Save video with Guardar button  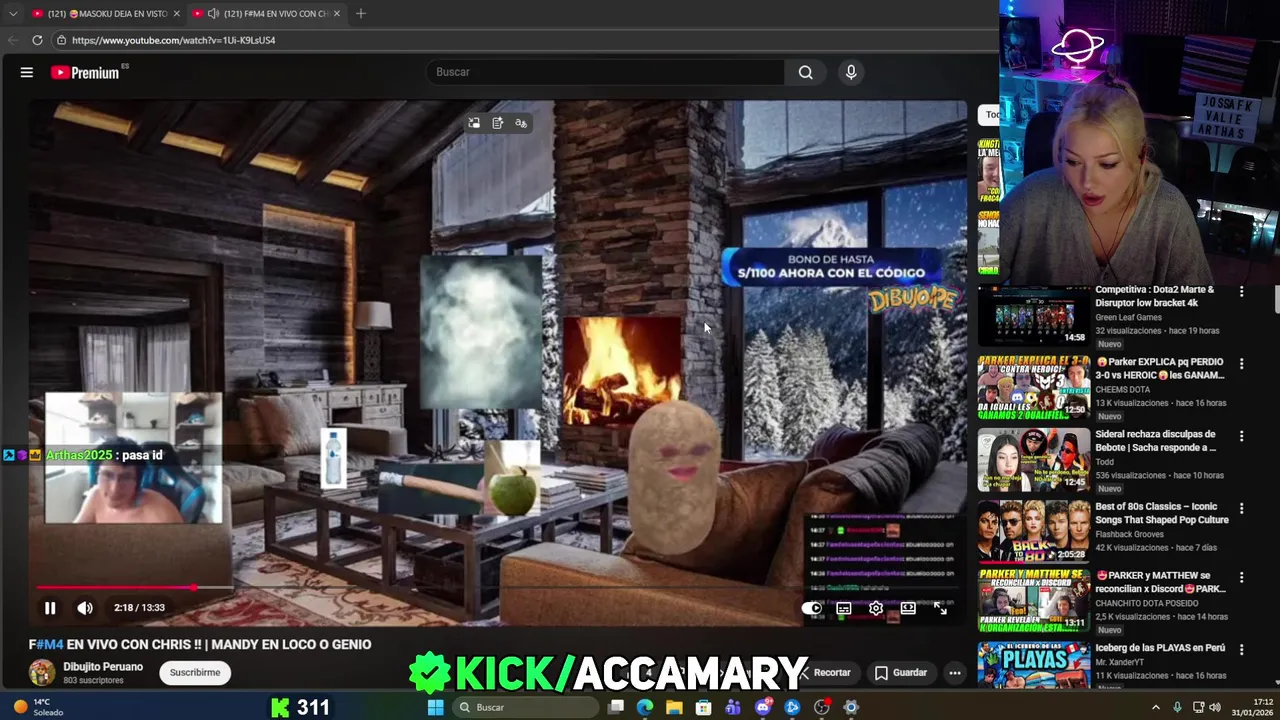click(x=900, y=672)
